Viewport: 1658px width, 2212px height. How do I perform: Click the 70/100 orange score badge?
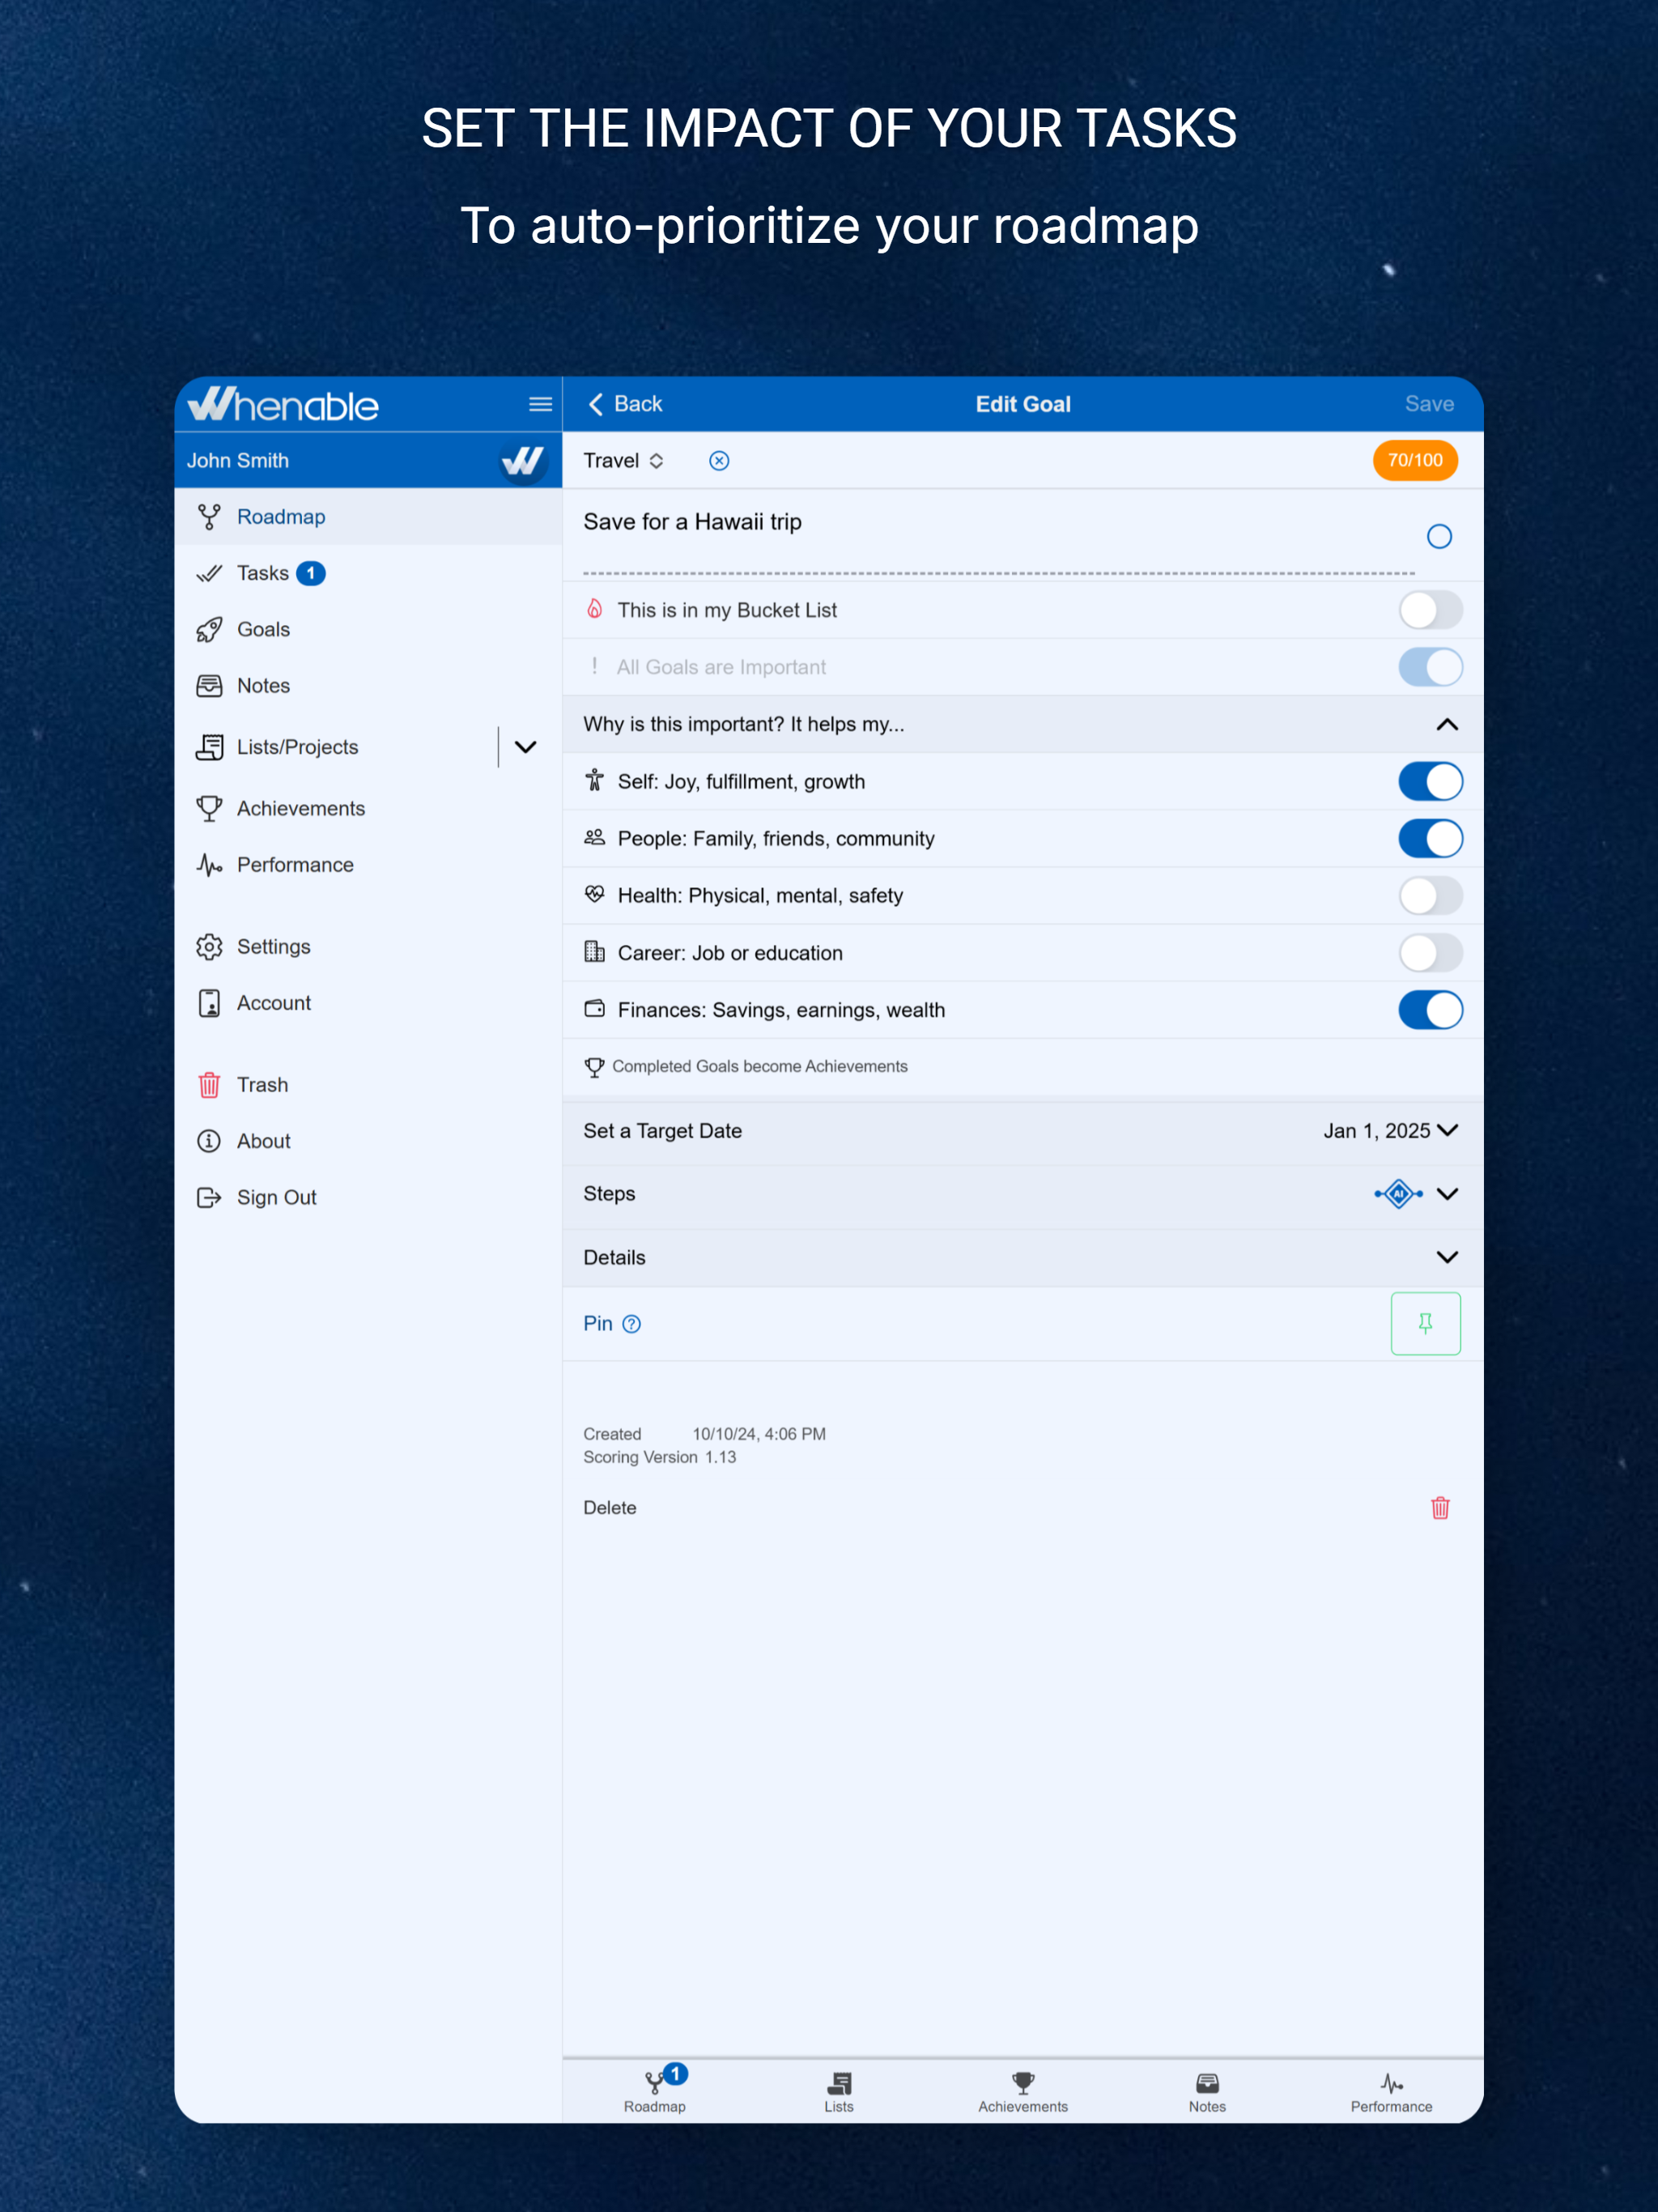(1415, 460)
